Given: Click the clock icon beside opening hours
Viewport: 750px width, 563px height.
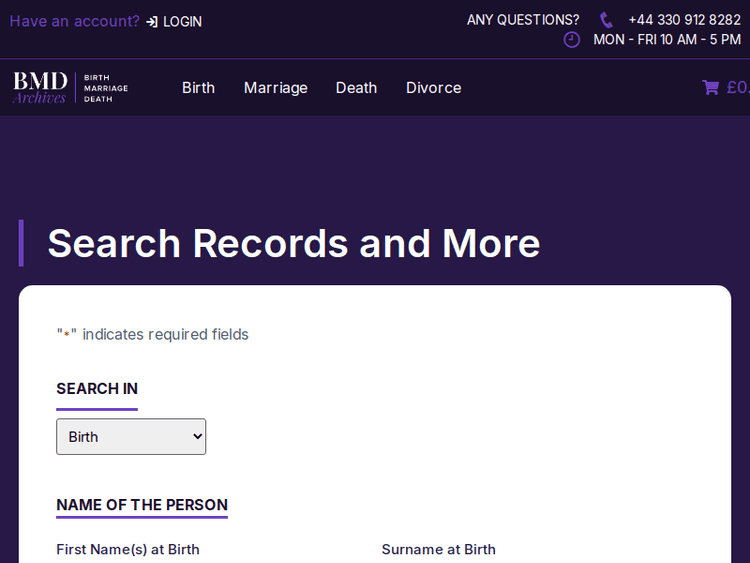Looking at the screenshot, I should 572,40.
